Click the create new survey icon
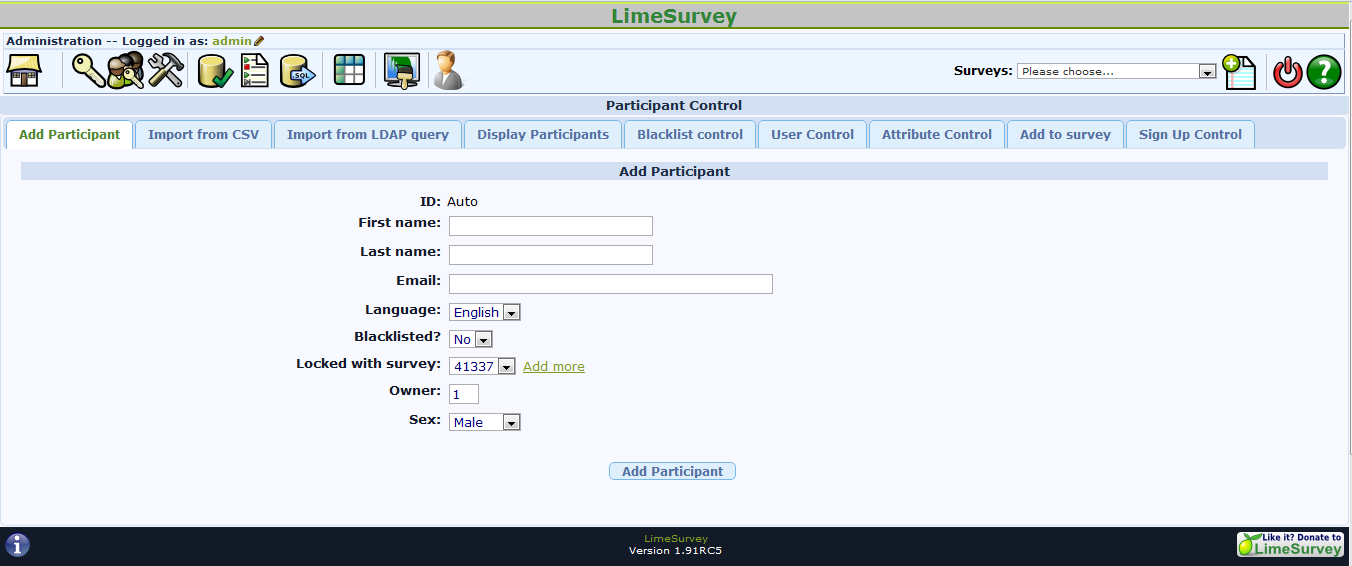 [x=1239, y=72]
